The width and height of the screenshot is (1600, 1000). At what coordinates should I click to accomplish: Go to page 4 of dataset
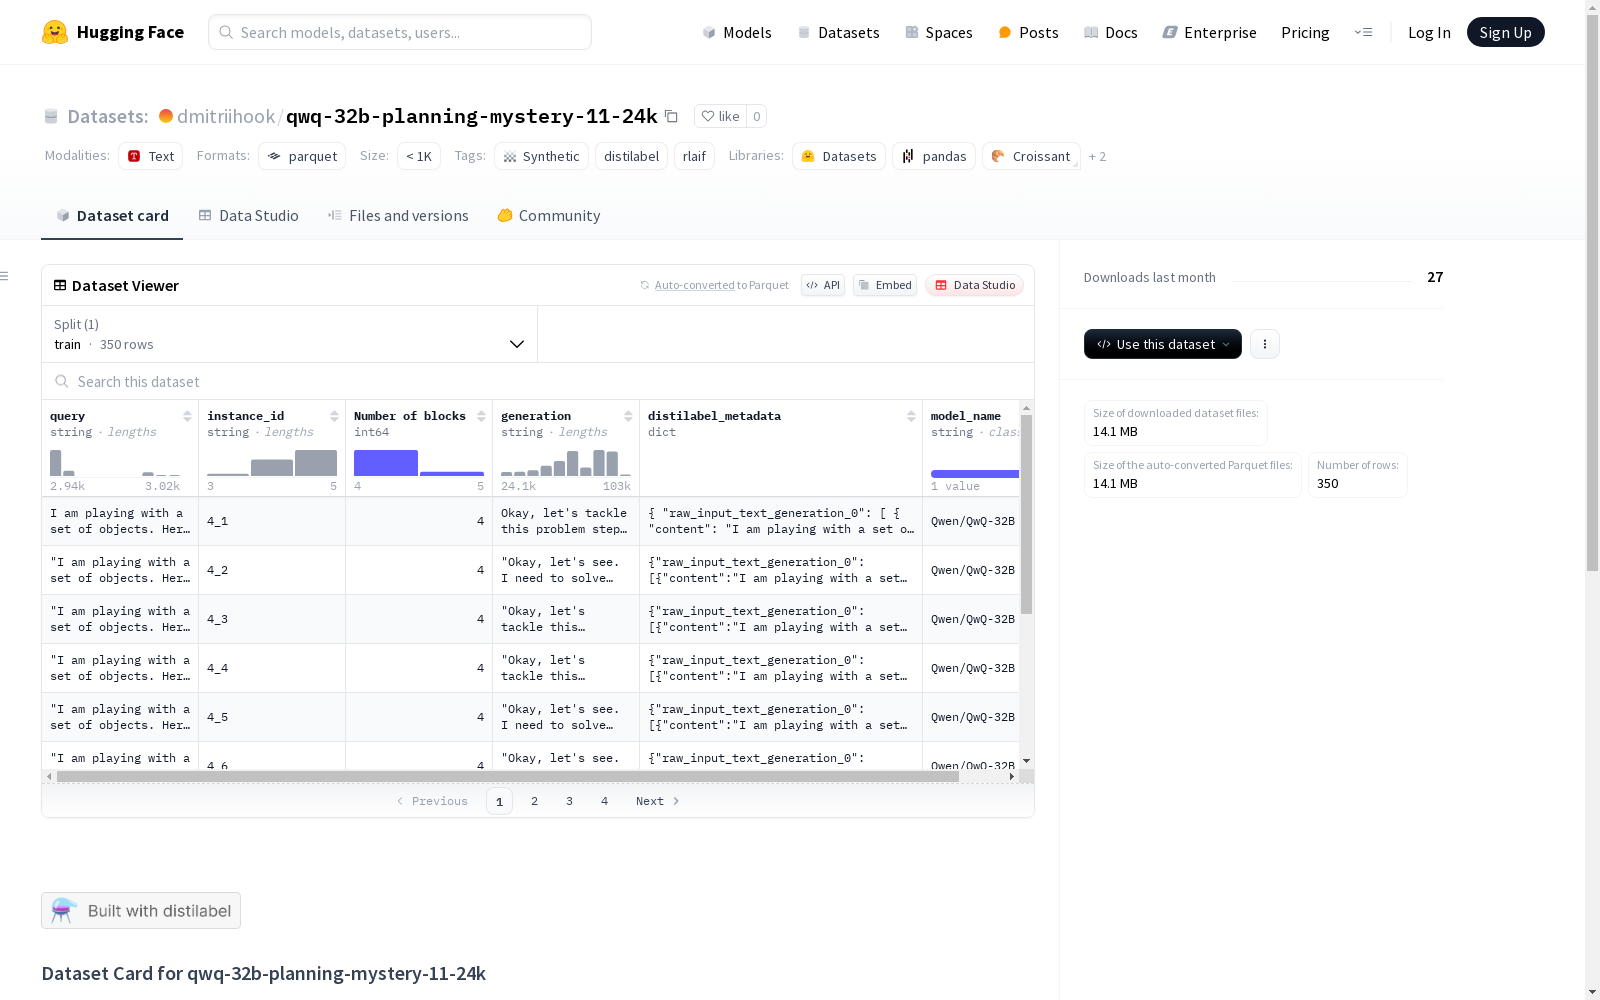pos(605,801)
